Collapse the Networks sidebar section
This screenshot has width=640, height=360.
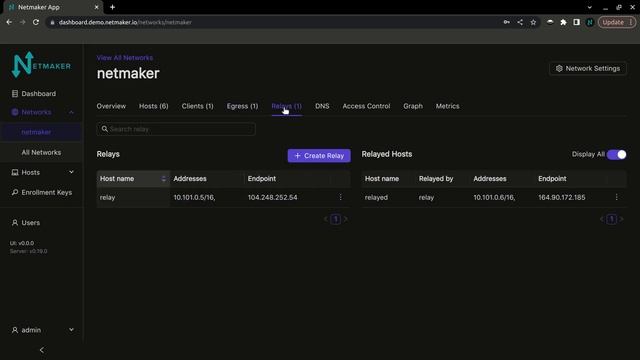(71, 112)
